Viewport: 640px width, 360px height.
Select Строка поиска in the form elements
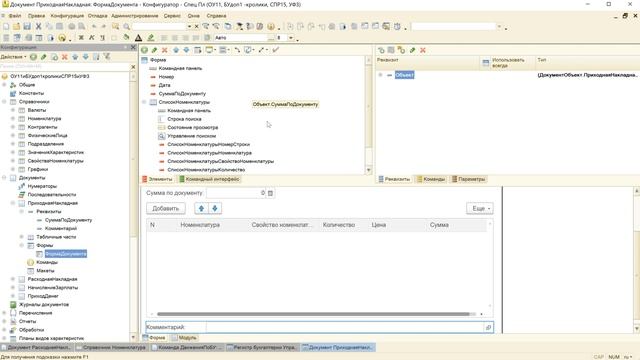[x=184, y=119]
